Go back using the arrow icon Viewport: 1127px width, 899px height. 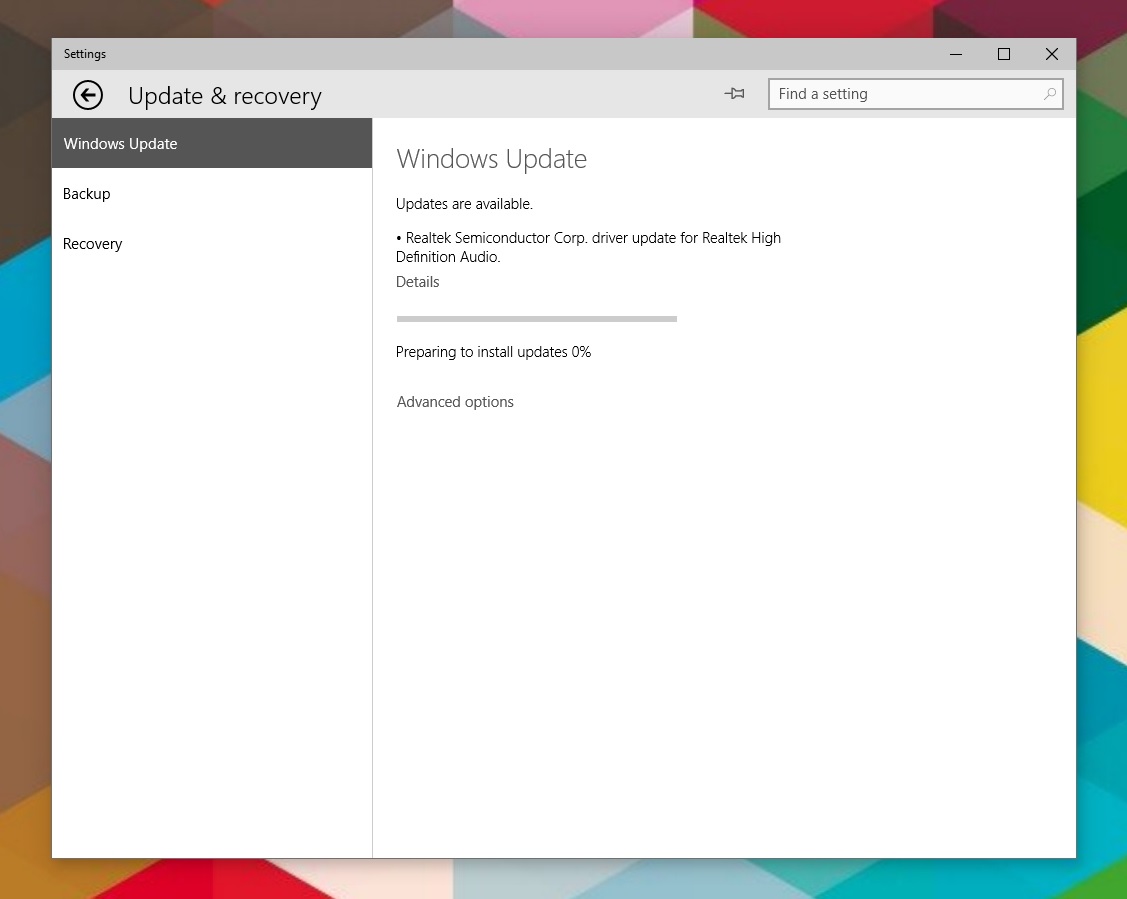click(88, 95)
